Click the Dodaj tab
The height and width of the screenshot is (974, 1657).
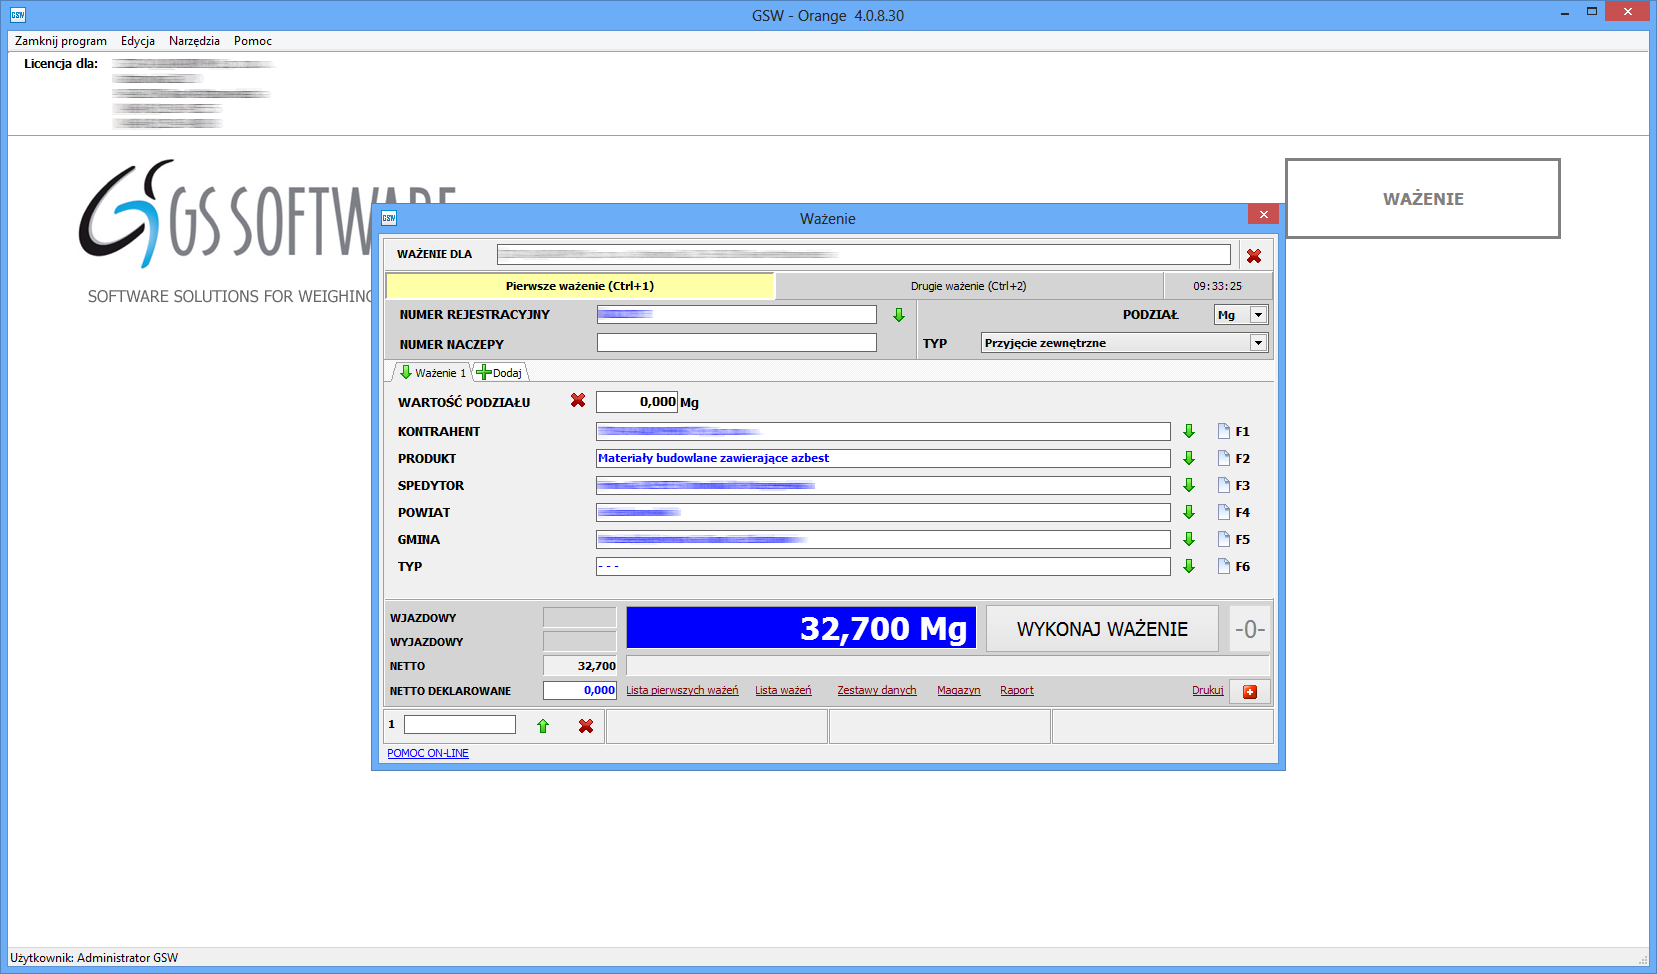pyautogui.click(x=500, y=373)
